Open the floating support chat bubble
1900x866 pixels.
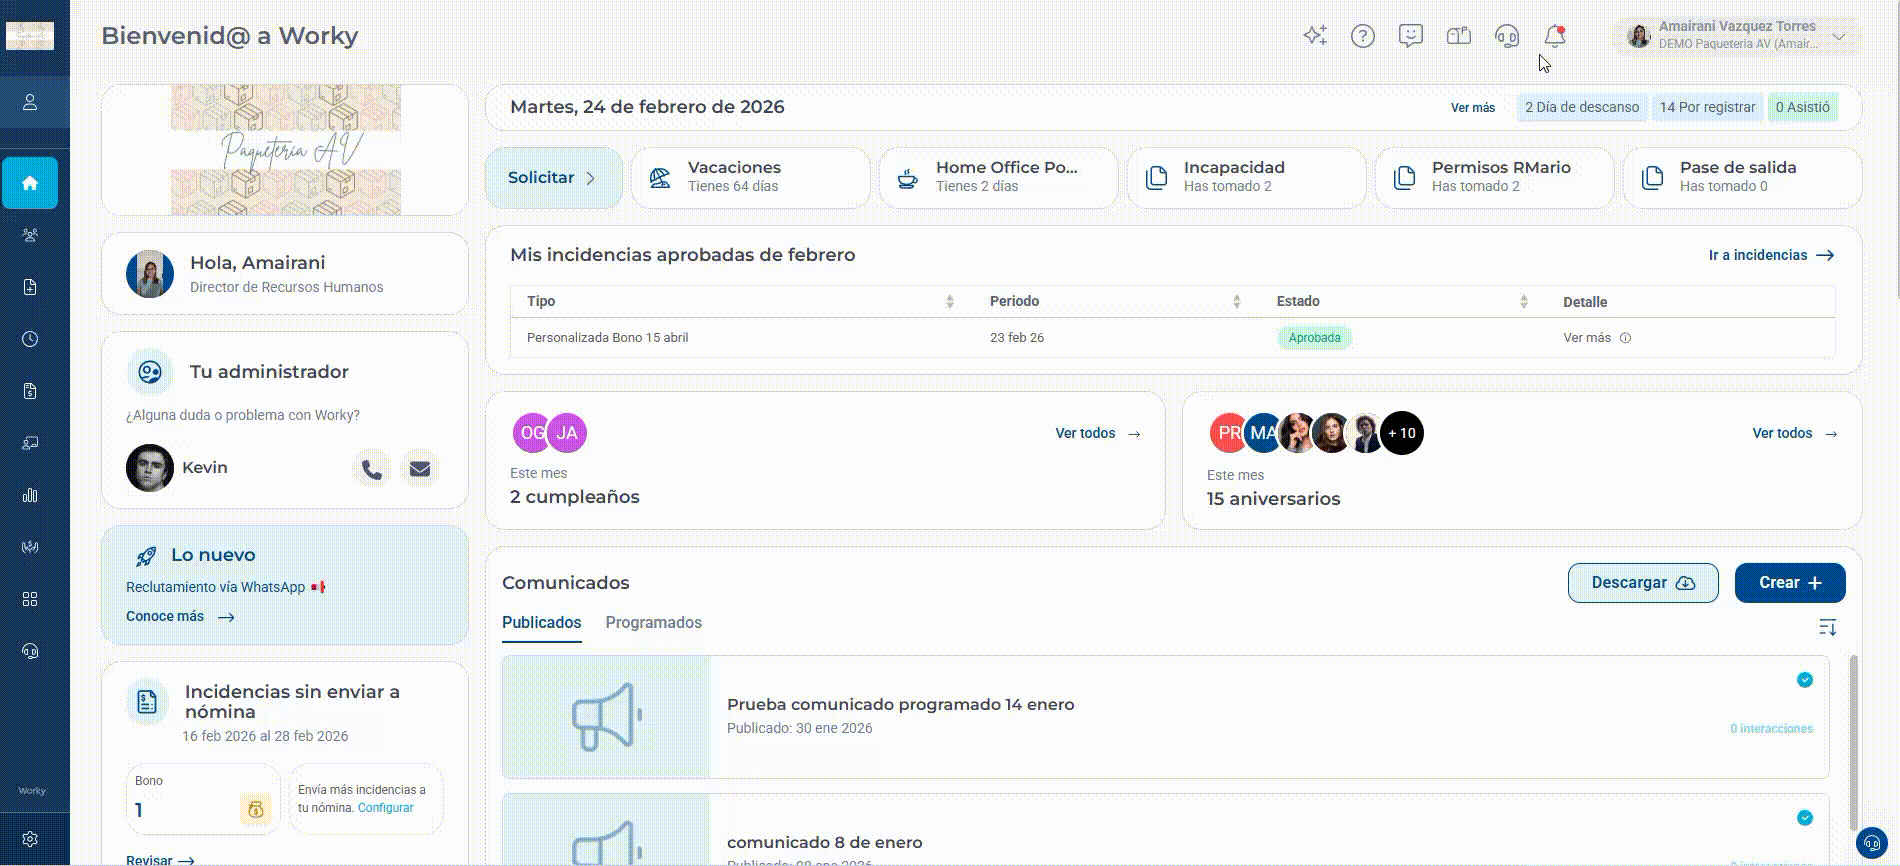[x=1872, y=843]
